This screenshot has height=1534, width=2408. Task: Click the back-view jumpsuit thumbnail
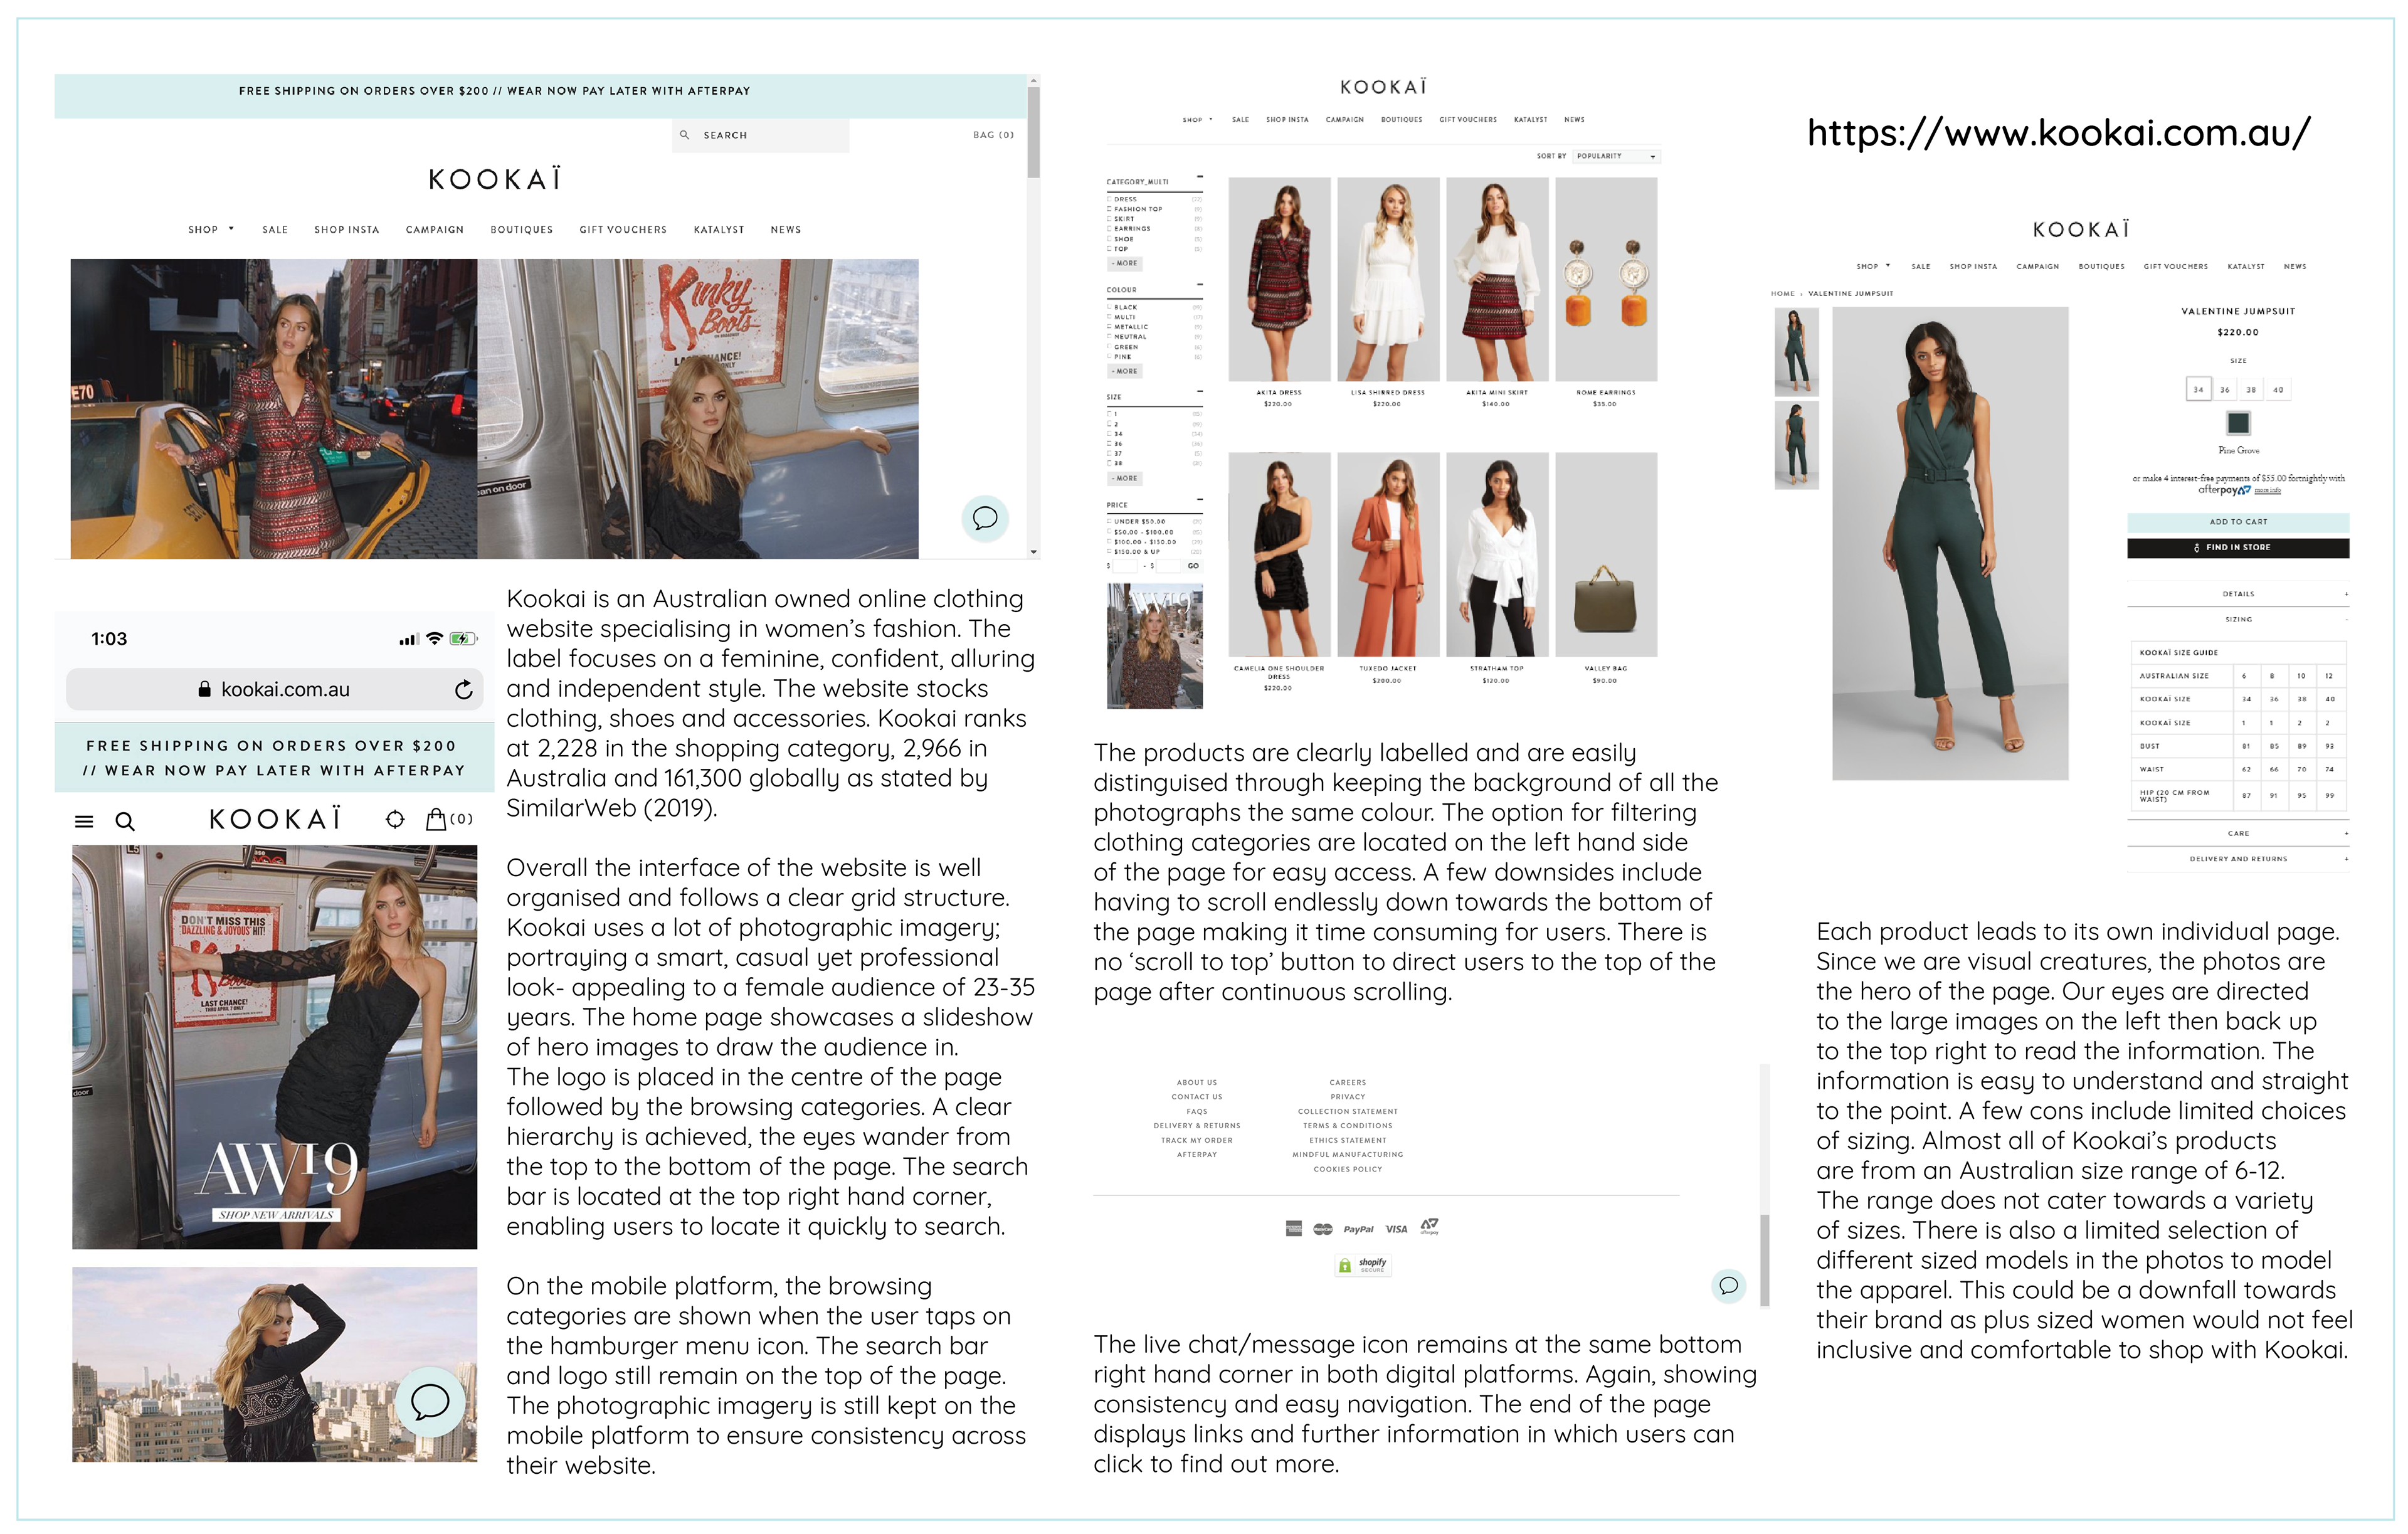(1796, 445)
